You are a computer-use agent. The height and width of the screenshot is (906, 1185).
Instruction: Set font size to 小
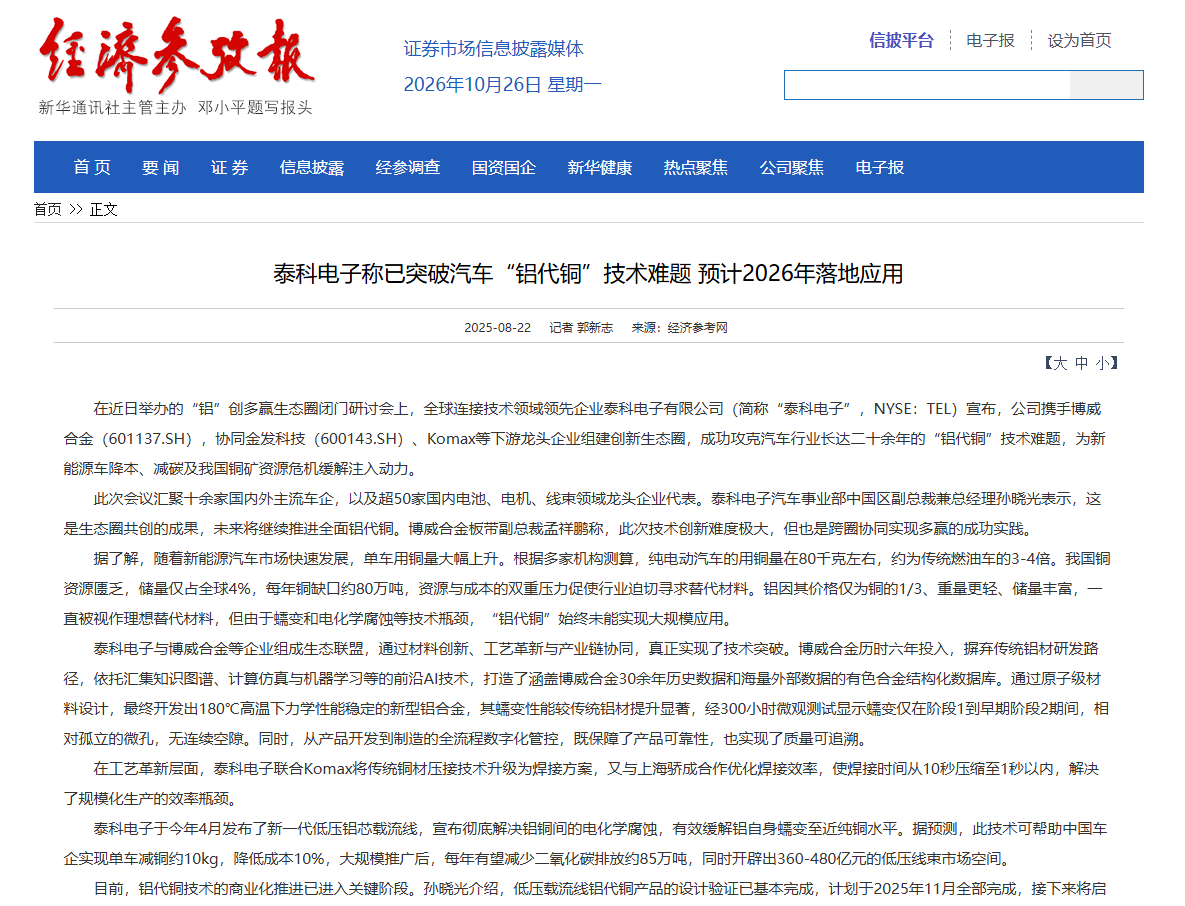pyautogui.click(x=1103, y=363)
